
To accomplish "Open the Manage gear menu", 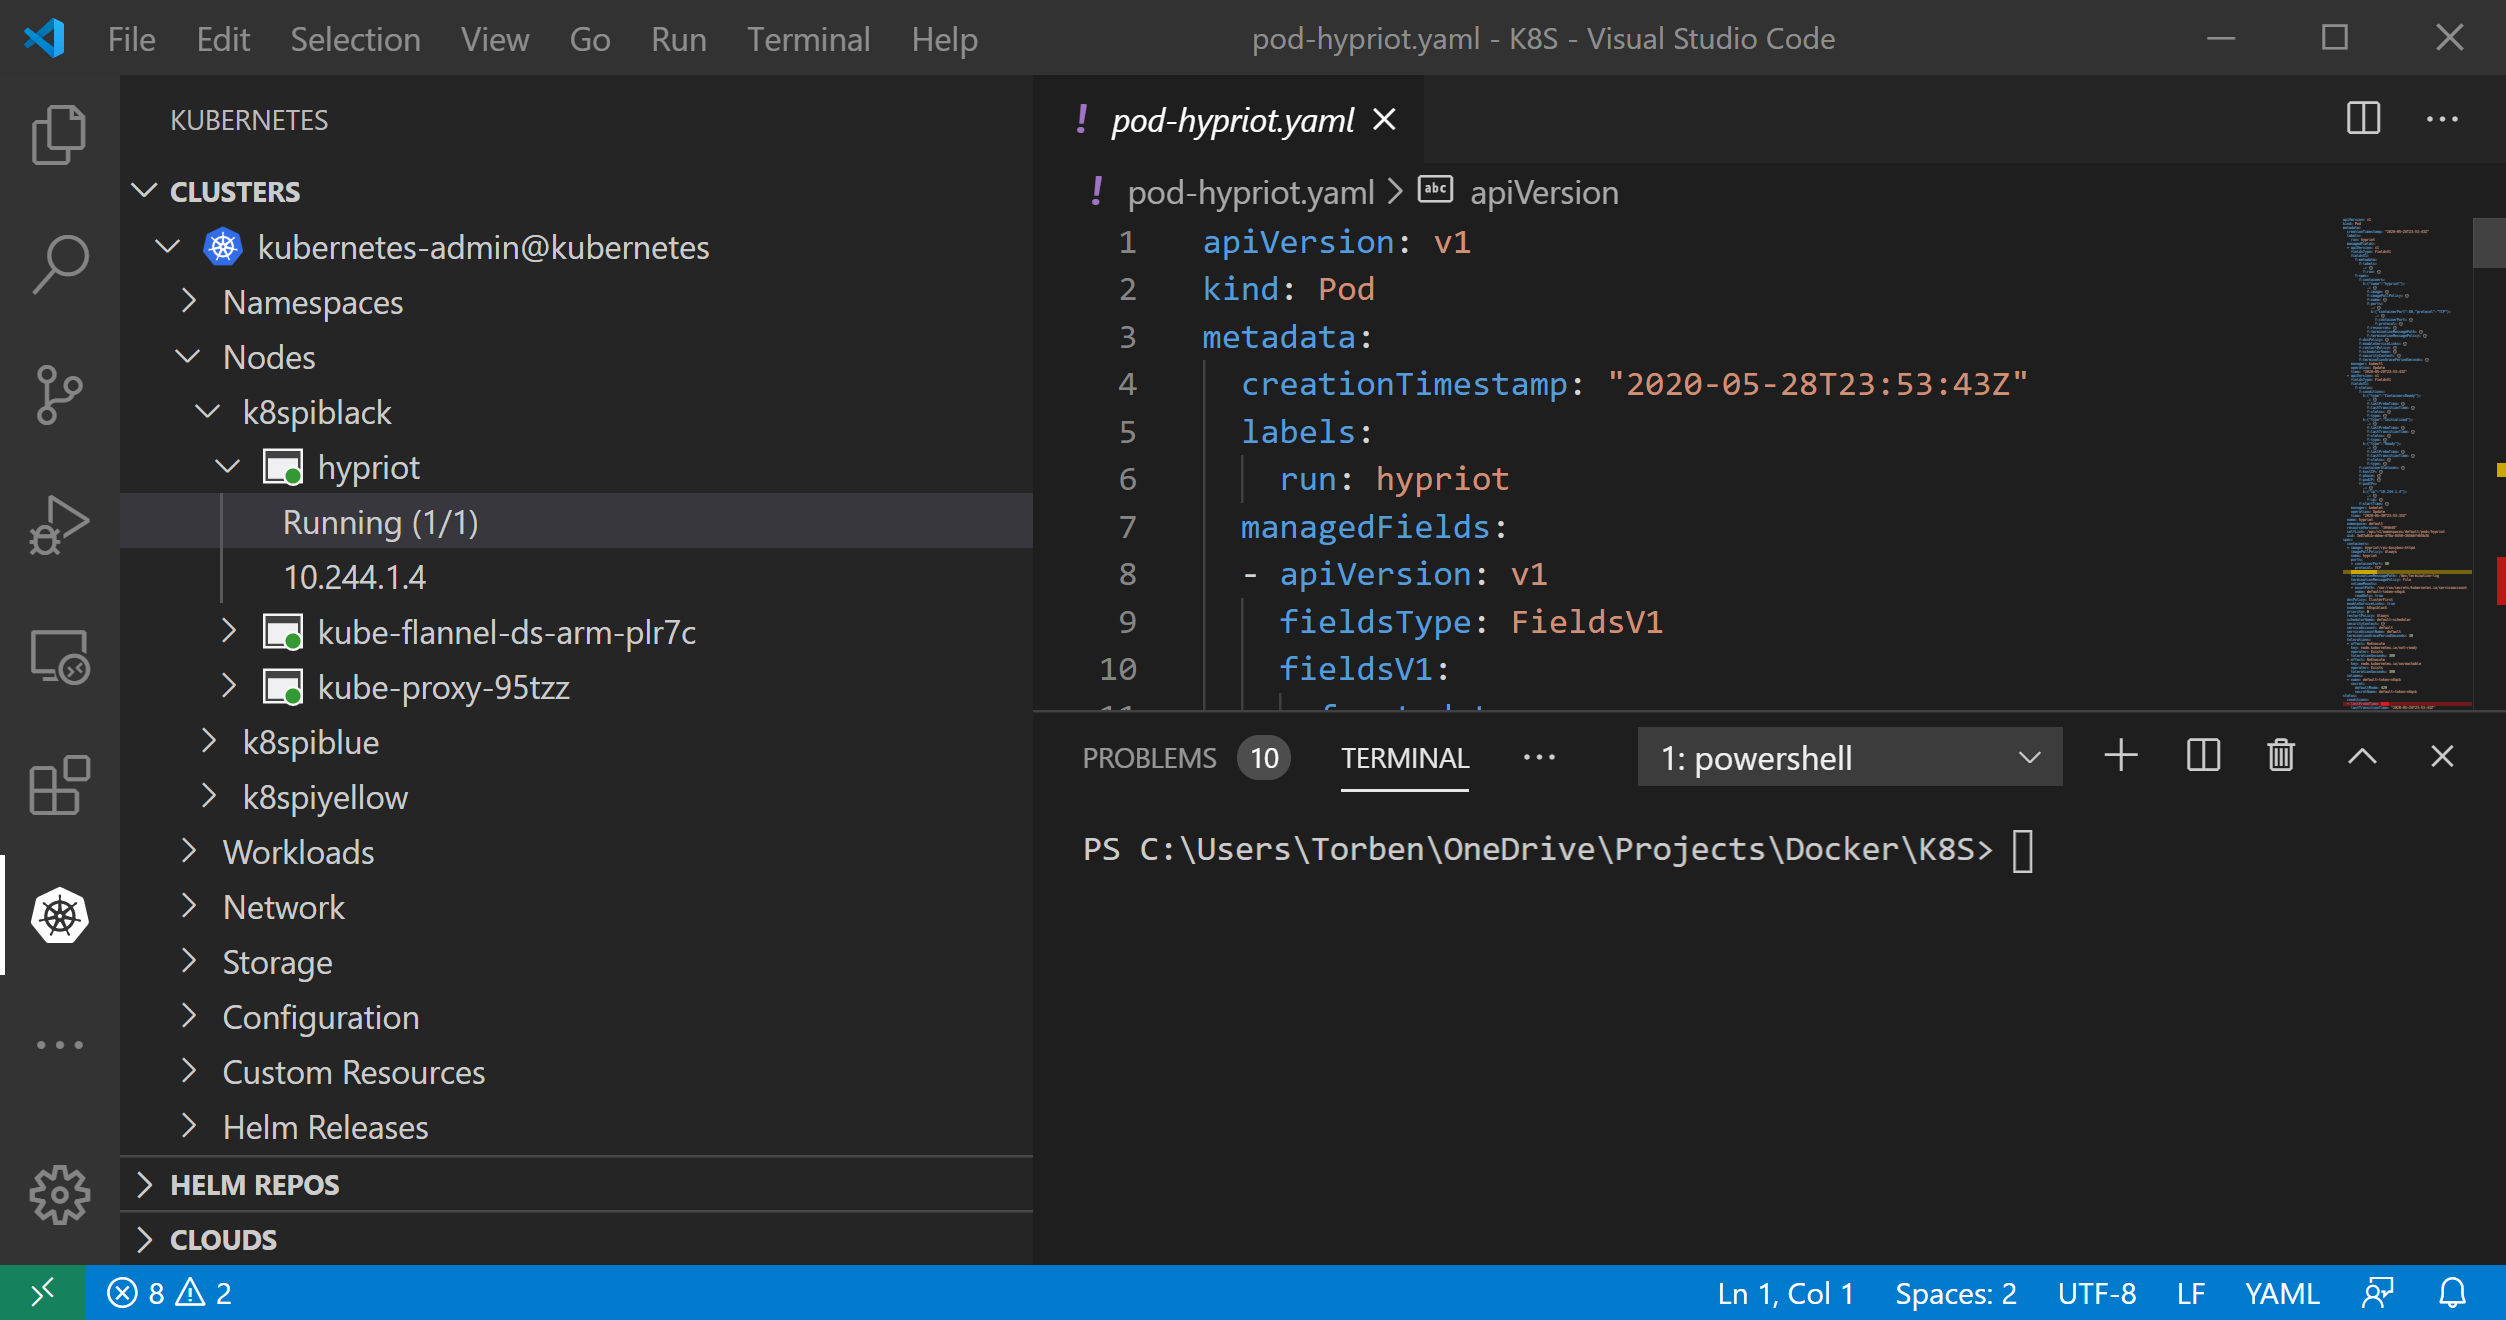I will click(59, 1194).
